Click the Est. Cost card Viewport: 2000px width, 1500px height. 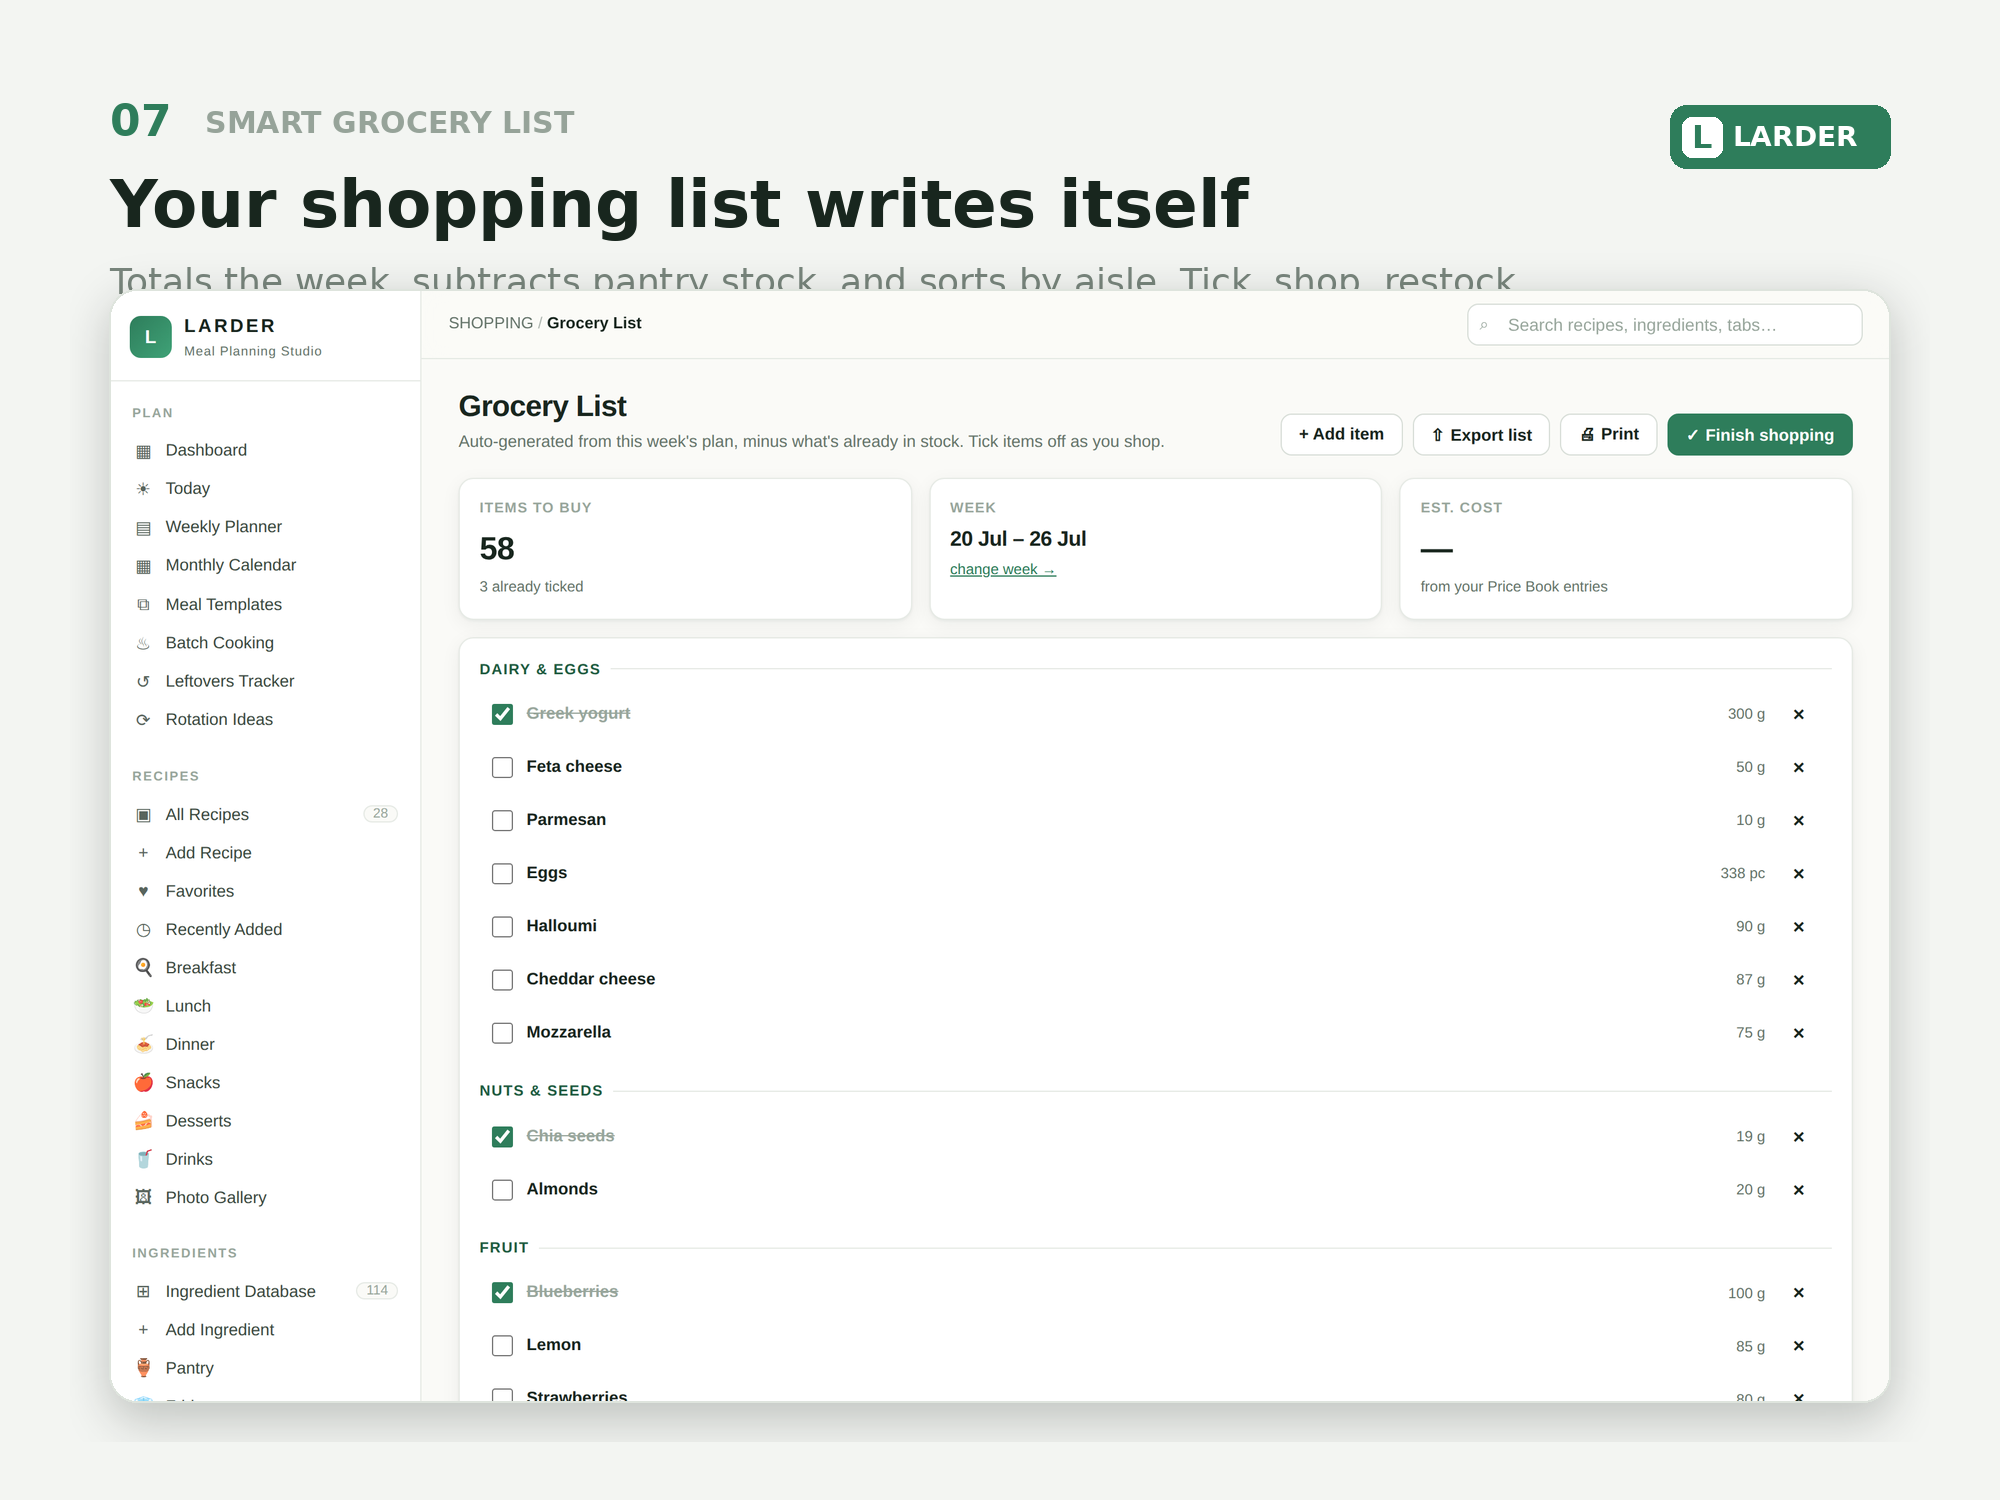[x=1625, y=548]
